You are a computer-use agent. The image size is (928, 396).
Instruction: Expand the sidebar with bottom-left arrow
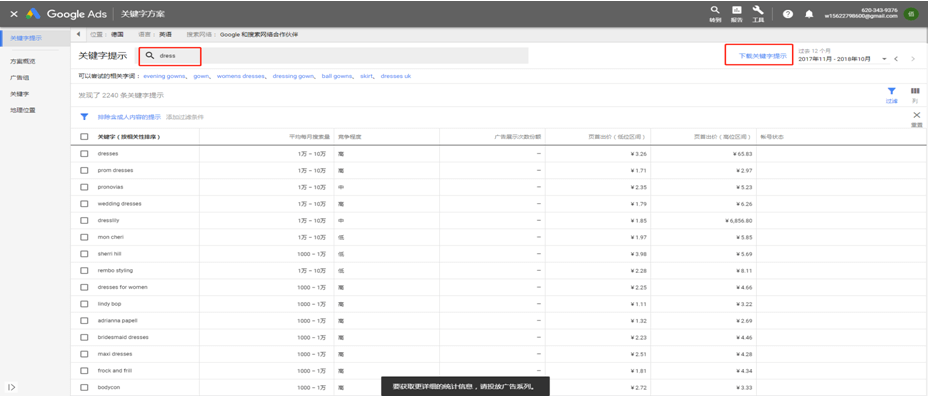click(11, 388)
